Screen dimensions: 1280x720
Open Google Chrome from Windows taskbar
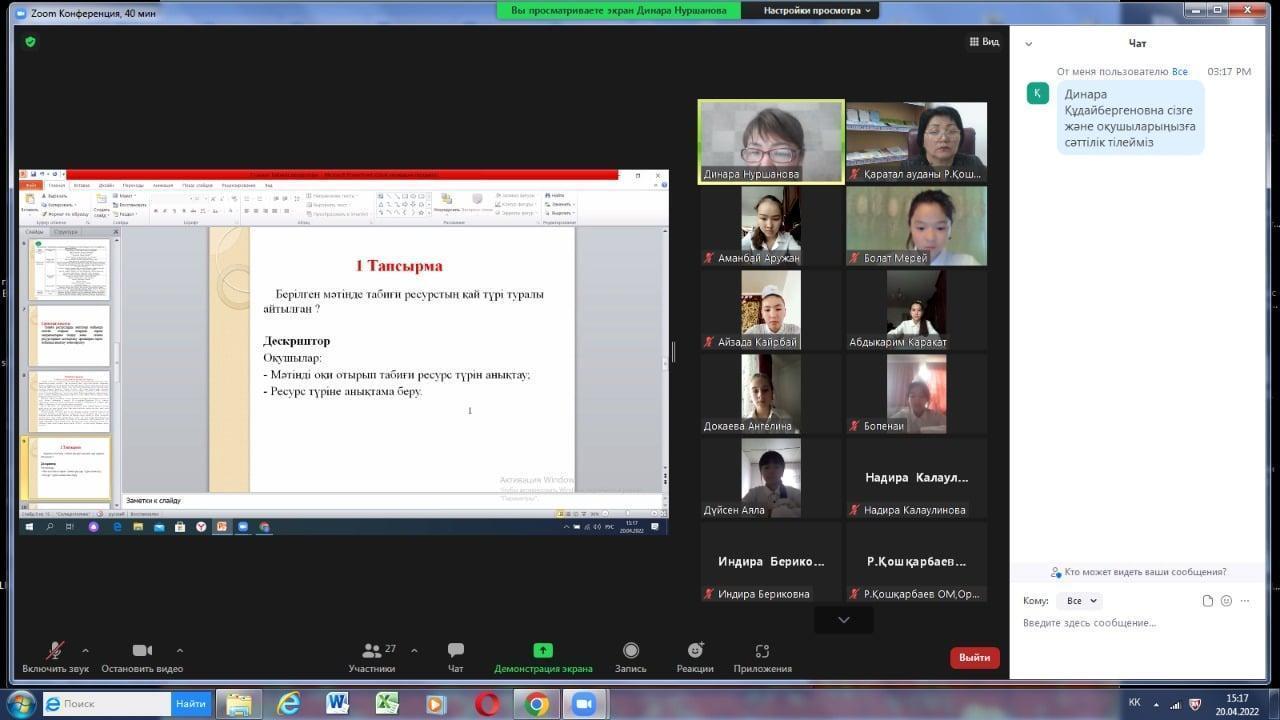pos(537,704)
